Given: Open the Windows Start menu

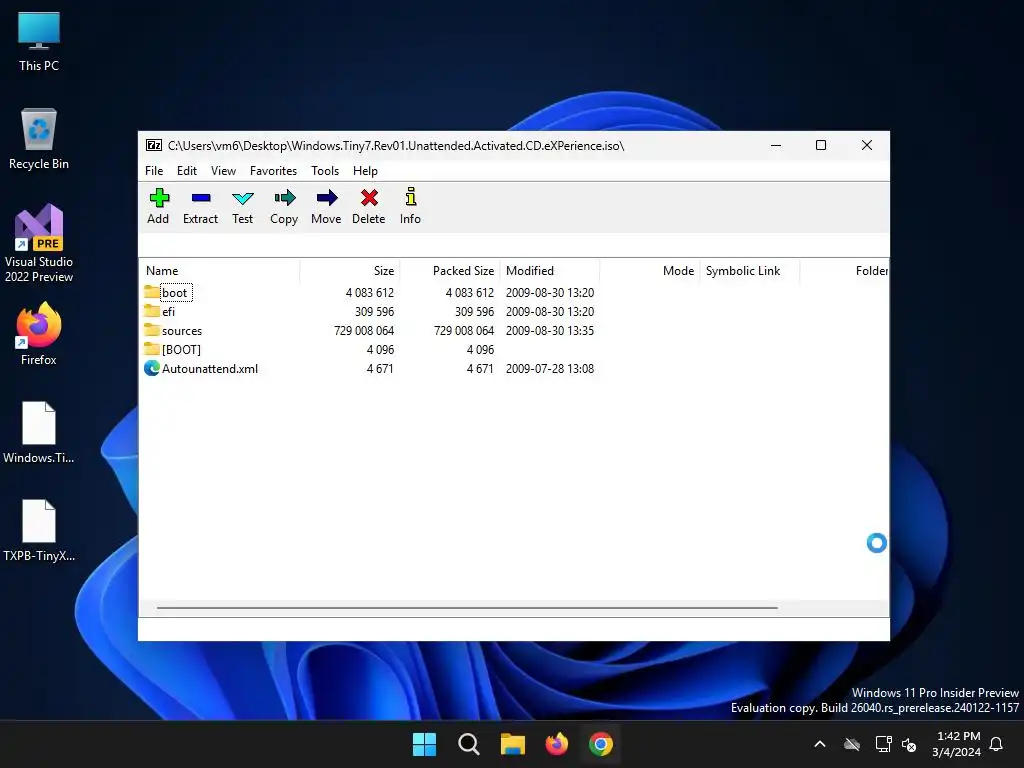Looking at the screenshot, I should coord(424,744).
